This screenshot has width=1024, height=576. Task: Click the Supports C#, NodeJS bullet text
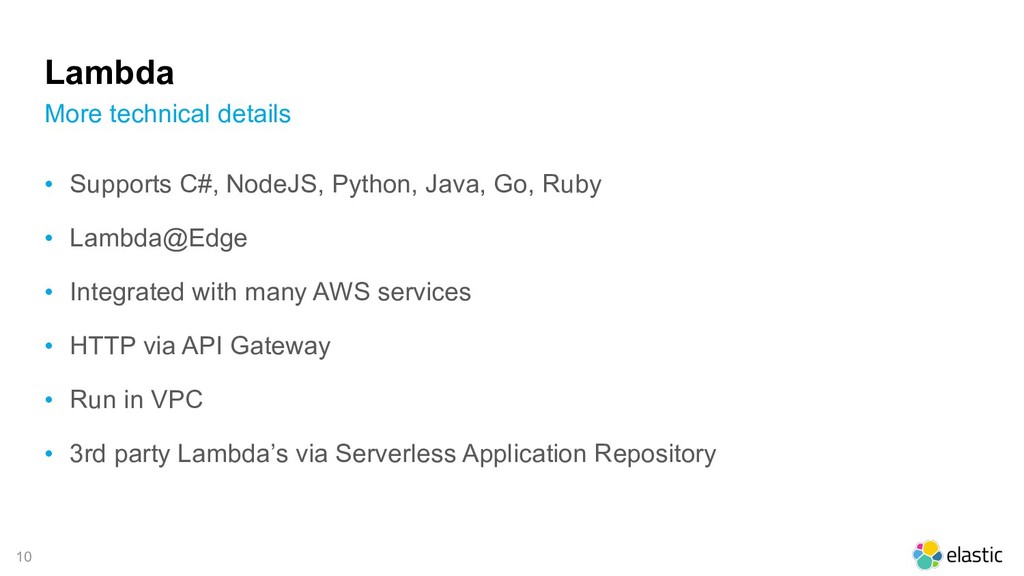(x=335, y=184)
